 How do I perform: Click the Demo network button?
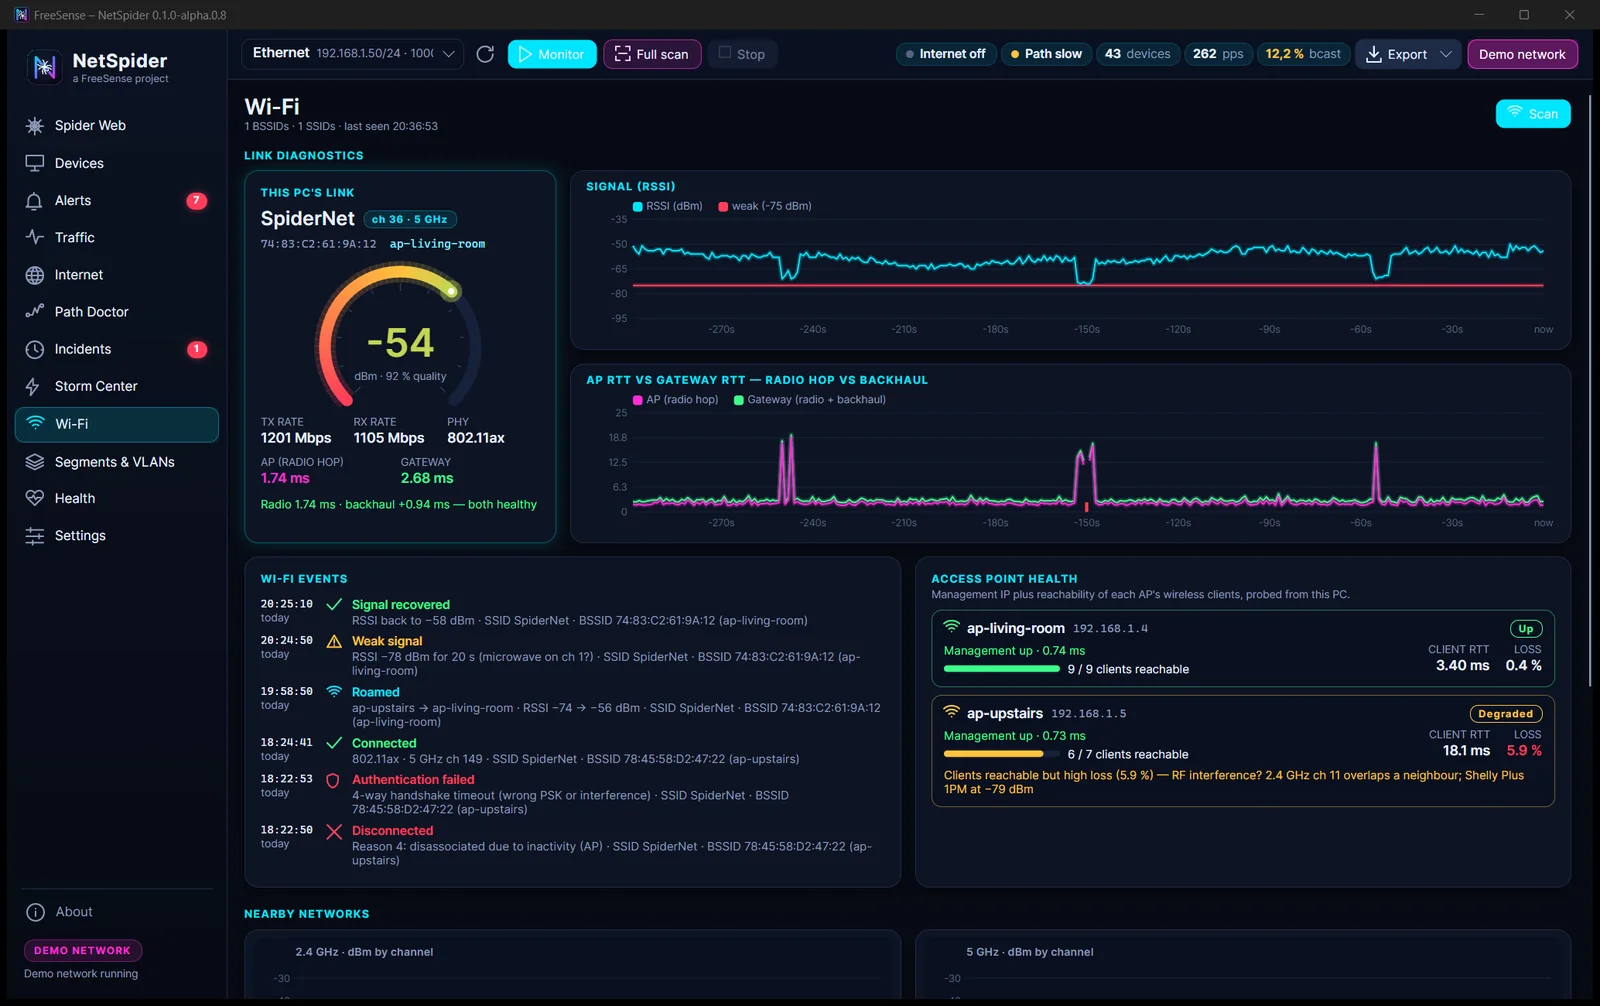point(1522,54)
